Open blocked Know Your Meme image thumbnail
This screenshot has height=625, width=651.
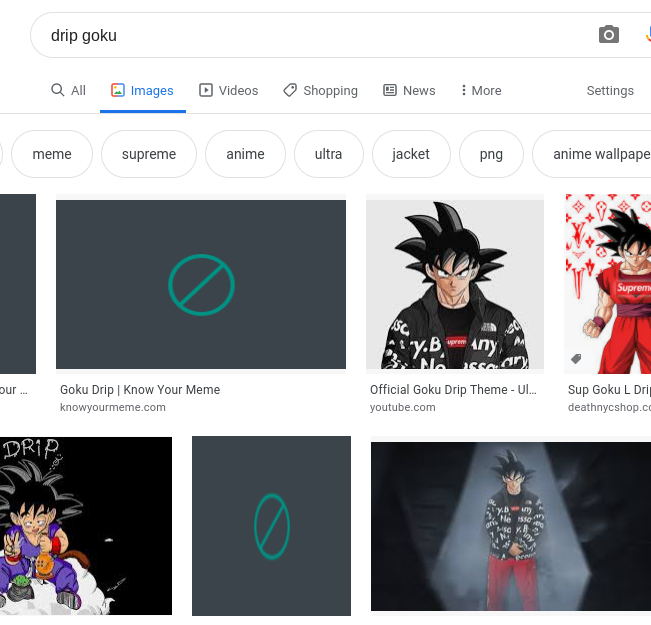tap(201, 284)
